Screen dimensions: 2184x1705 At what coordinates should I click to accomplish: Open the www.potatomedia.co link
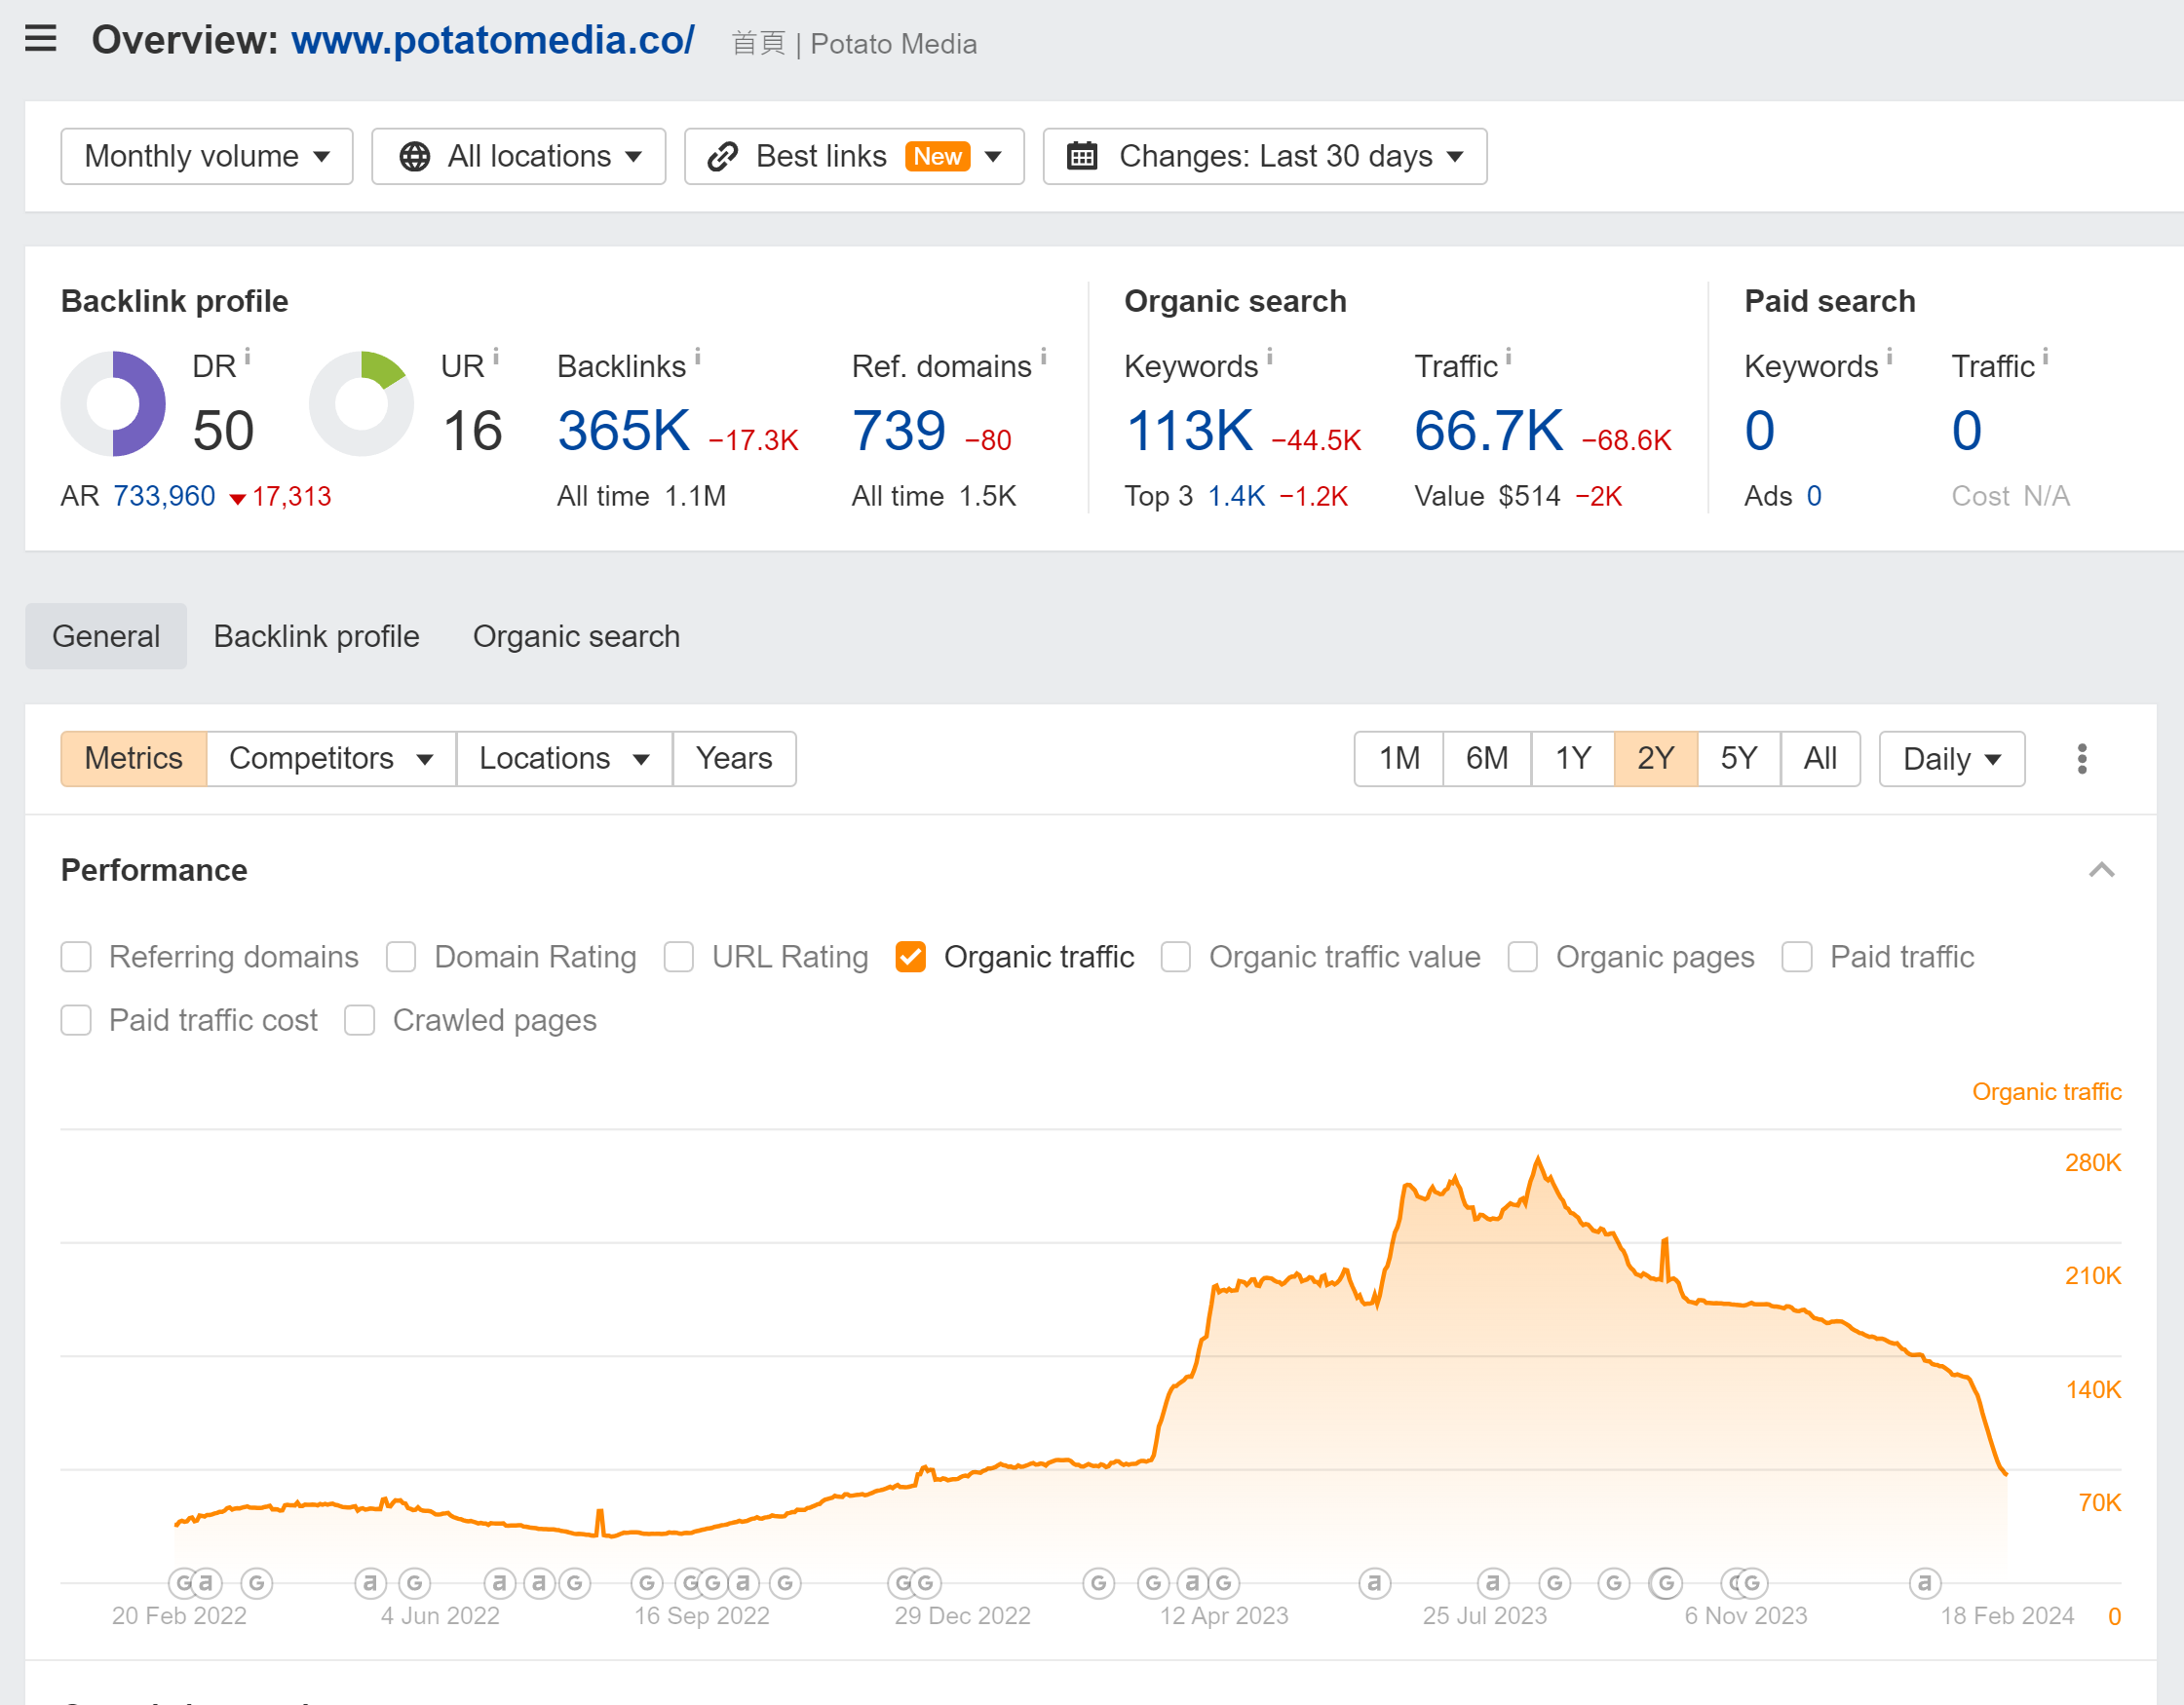pos(492,40)
